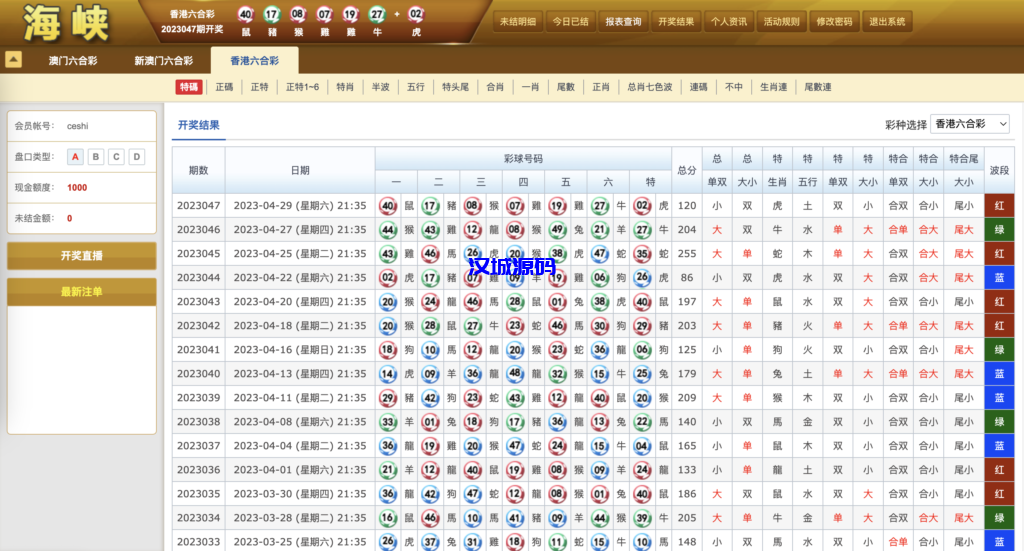Click first ball 18 in row 2023041
Viewport: 1024px width, 551px height.
tap(388, 350)
